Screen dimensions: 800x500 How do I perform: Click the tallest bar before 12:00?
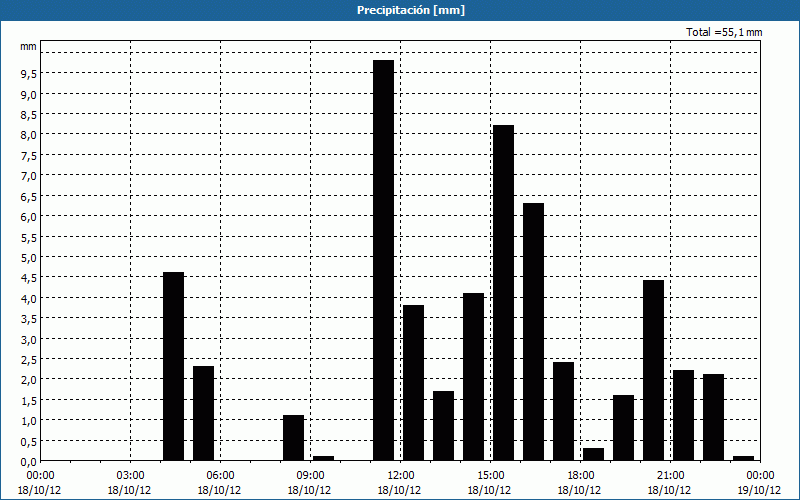click(384, 261)
